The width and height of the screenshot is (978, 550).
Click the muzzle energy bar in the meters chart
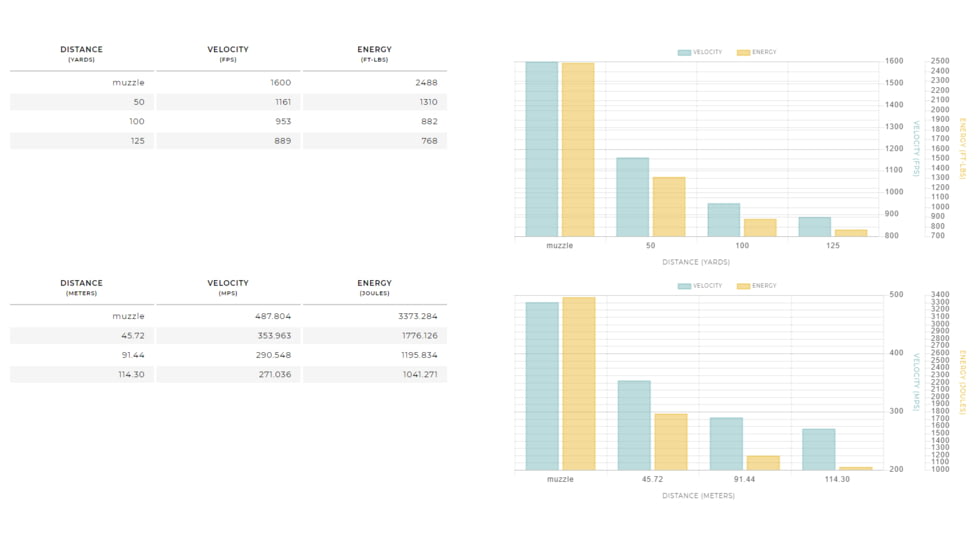tap(579, 384)
